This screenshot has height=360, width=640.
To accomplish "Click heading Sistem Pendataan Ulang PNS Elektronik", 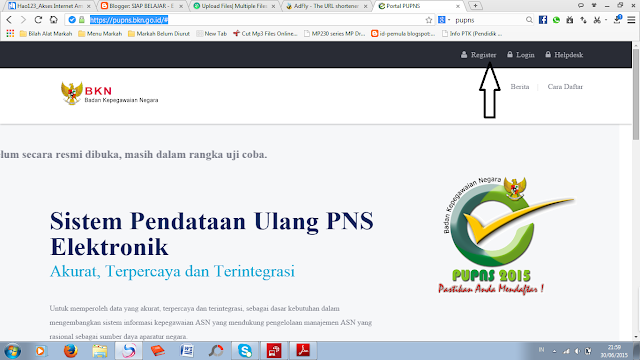I will (211, 234).
